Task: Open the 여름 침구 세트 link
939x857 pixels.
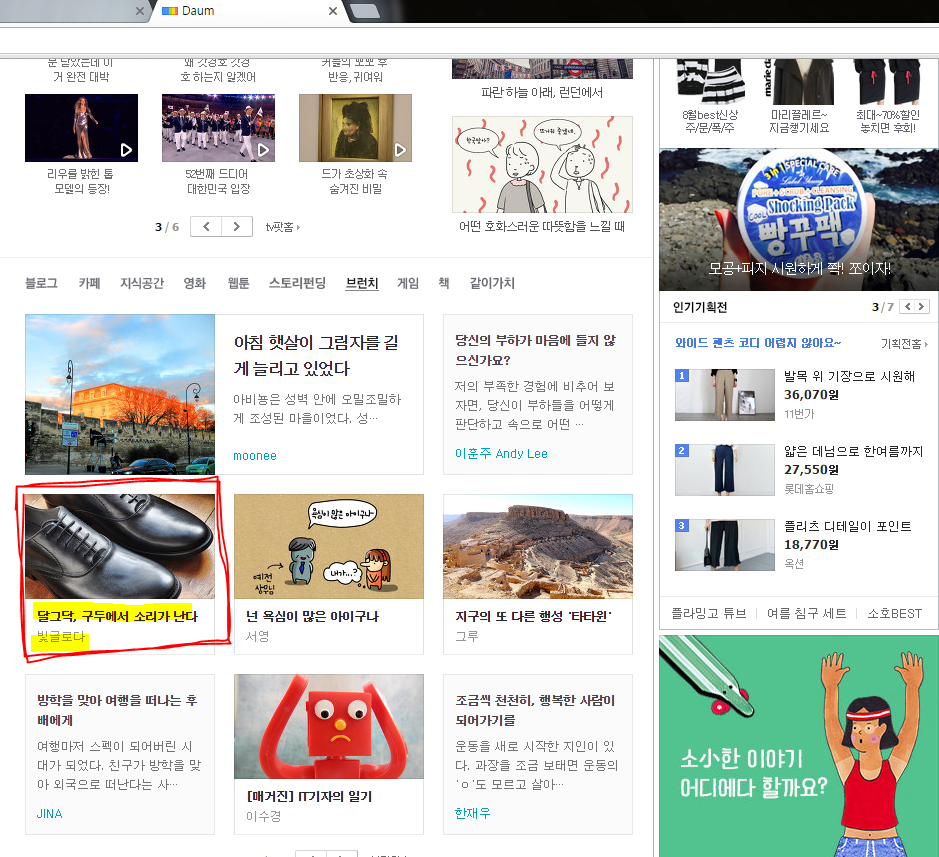Action: 807,613
